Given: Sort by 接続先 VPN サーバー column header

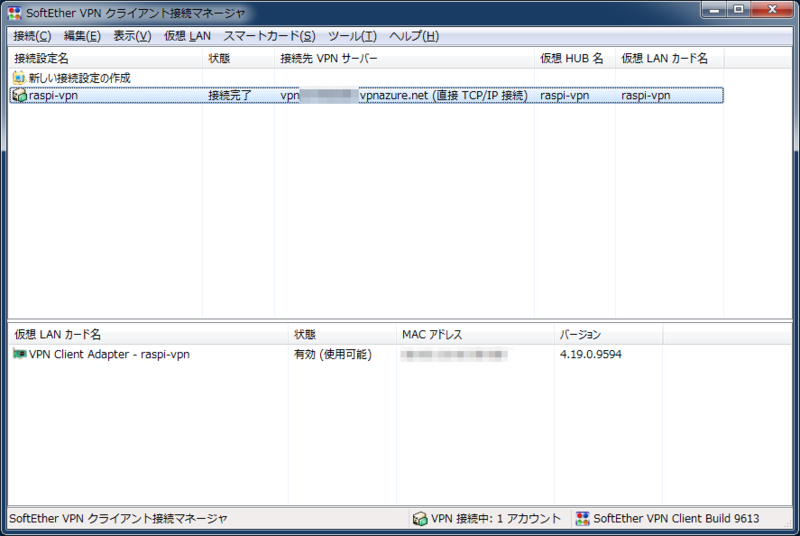Looking at the screenshot, I should 405,58.
